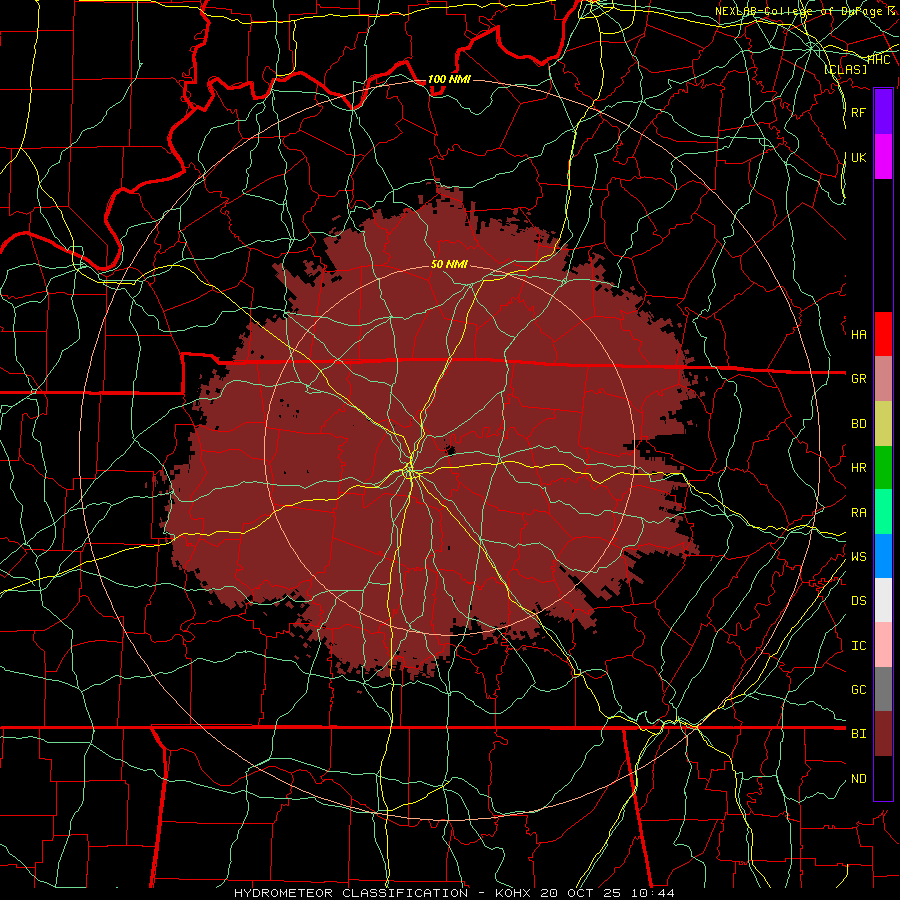The width and height of the screenshot is (900, 900).
Task: Click the '[CLAS]' legend header text
Action: [845, 70]
